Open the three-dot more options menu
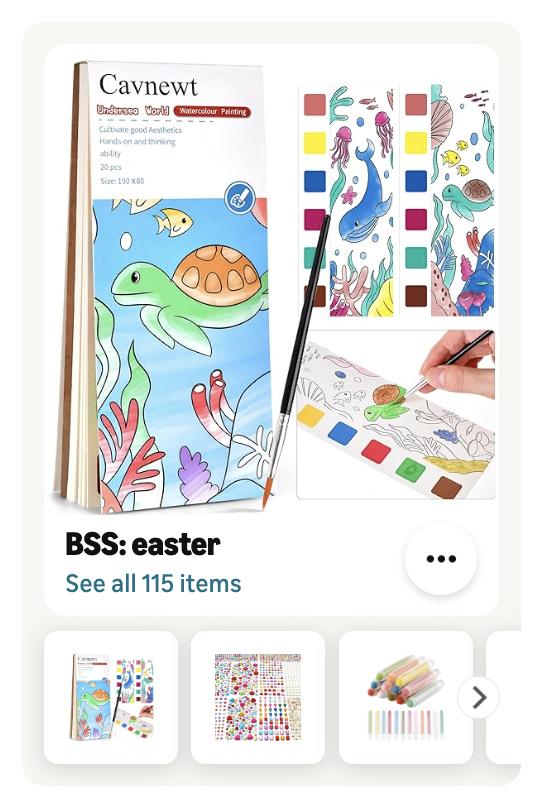Viewport: 542px width, 812px height. click(x=441, y=559)
